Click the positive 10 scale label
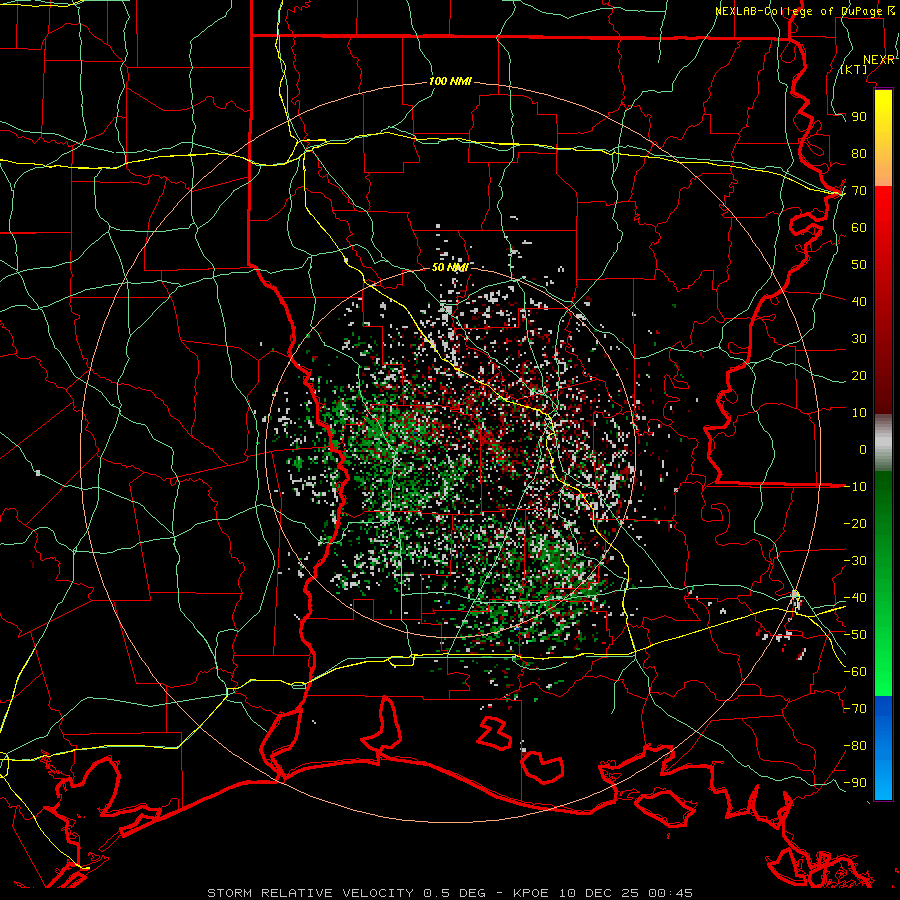This screenshot has height=900, width=900. 859,413
